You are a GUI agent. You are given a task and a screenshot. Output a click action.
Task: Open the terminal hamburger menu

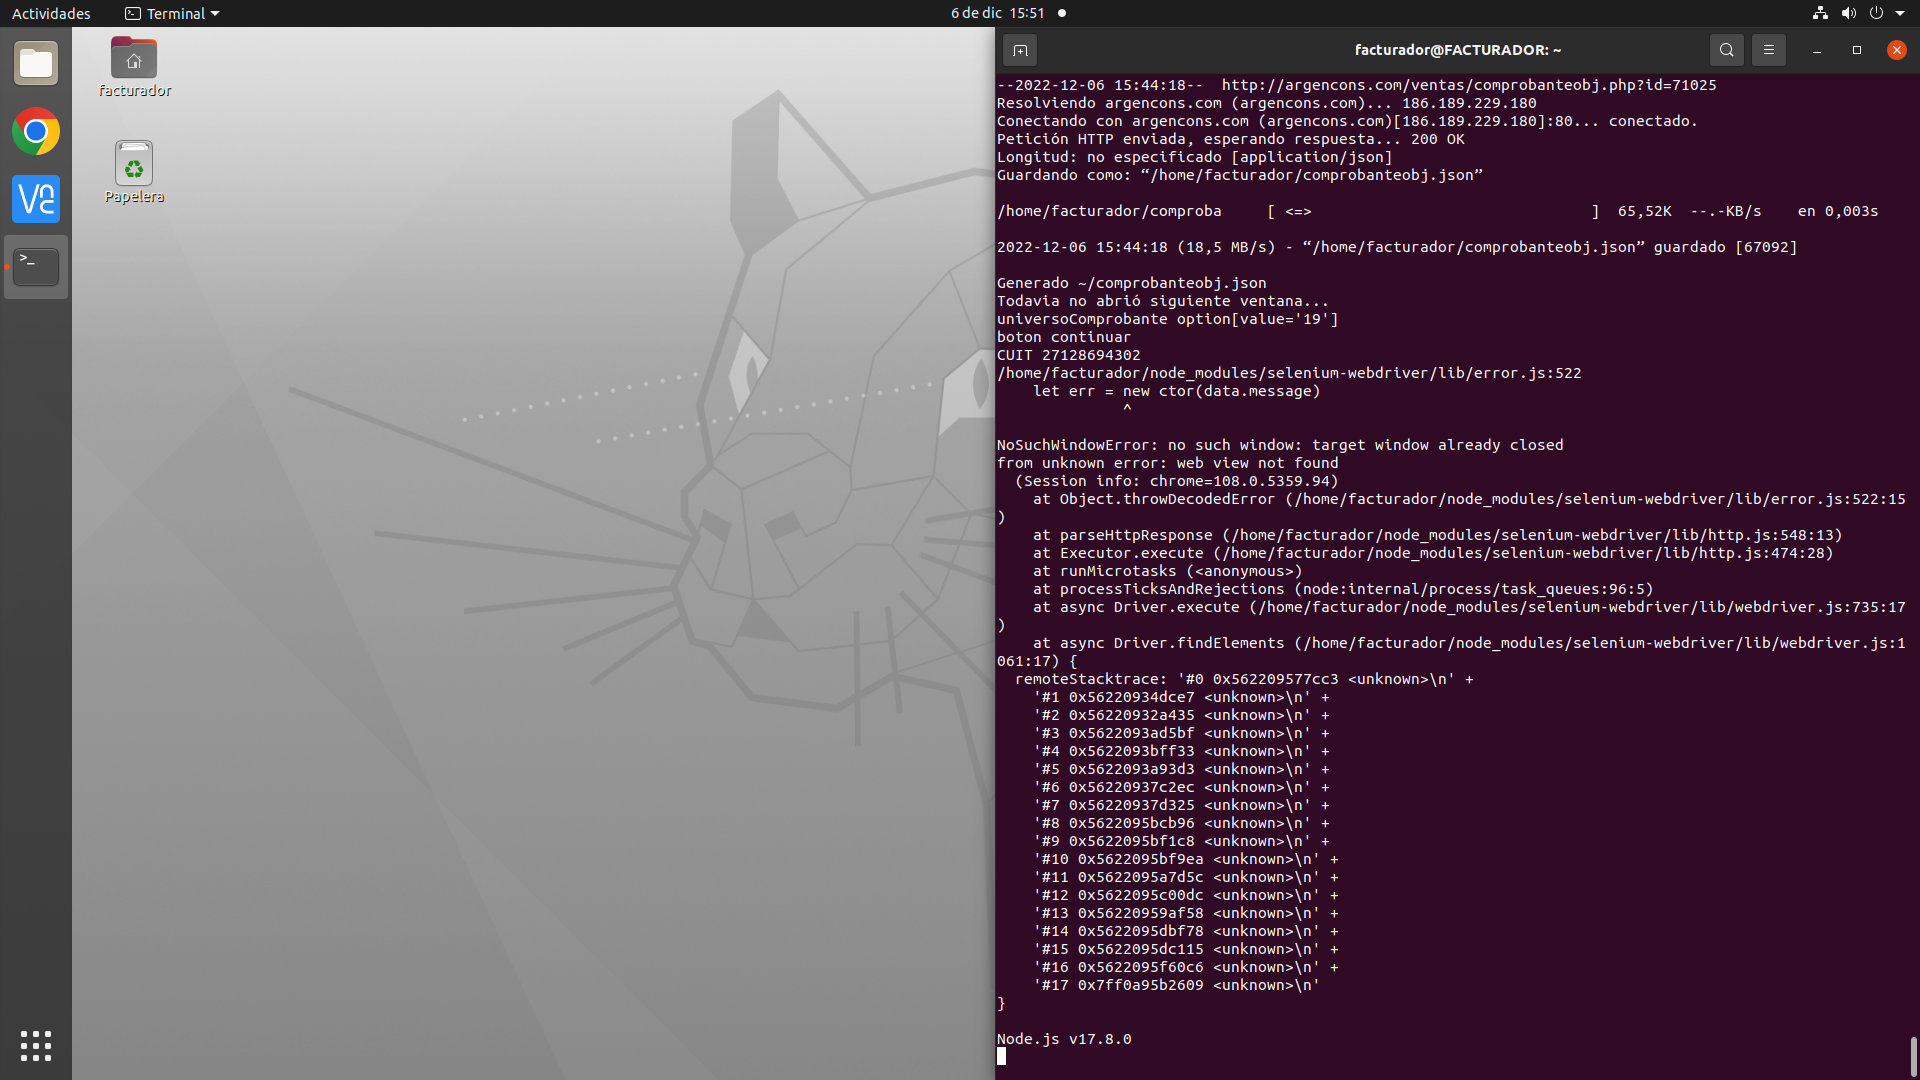pos(1769,50)
